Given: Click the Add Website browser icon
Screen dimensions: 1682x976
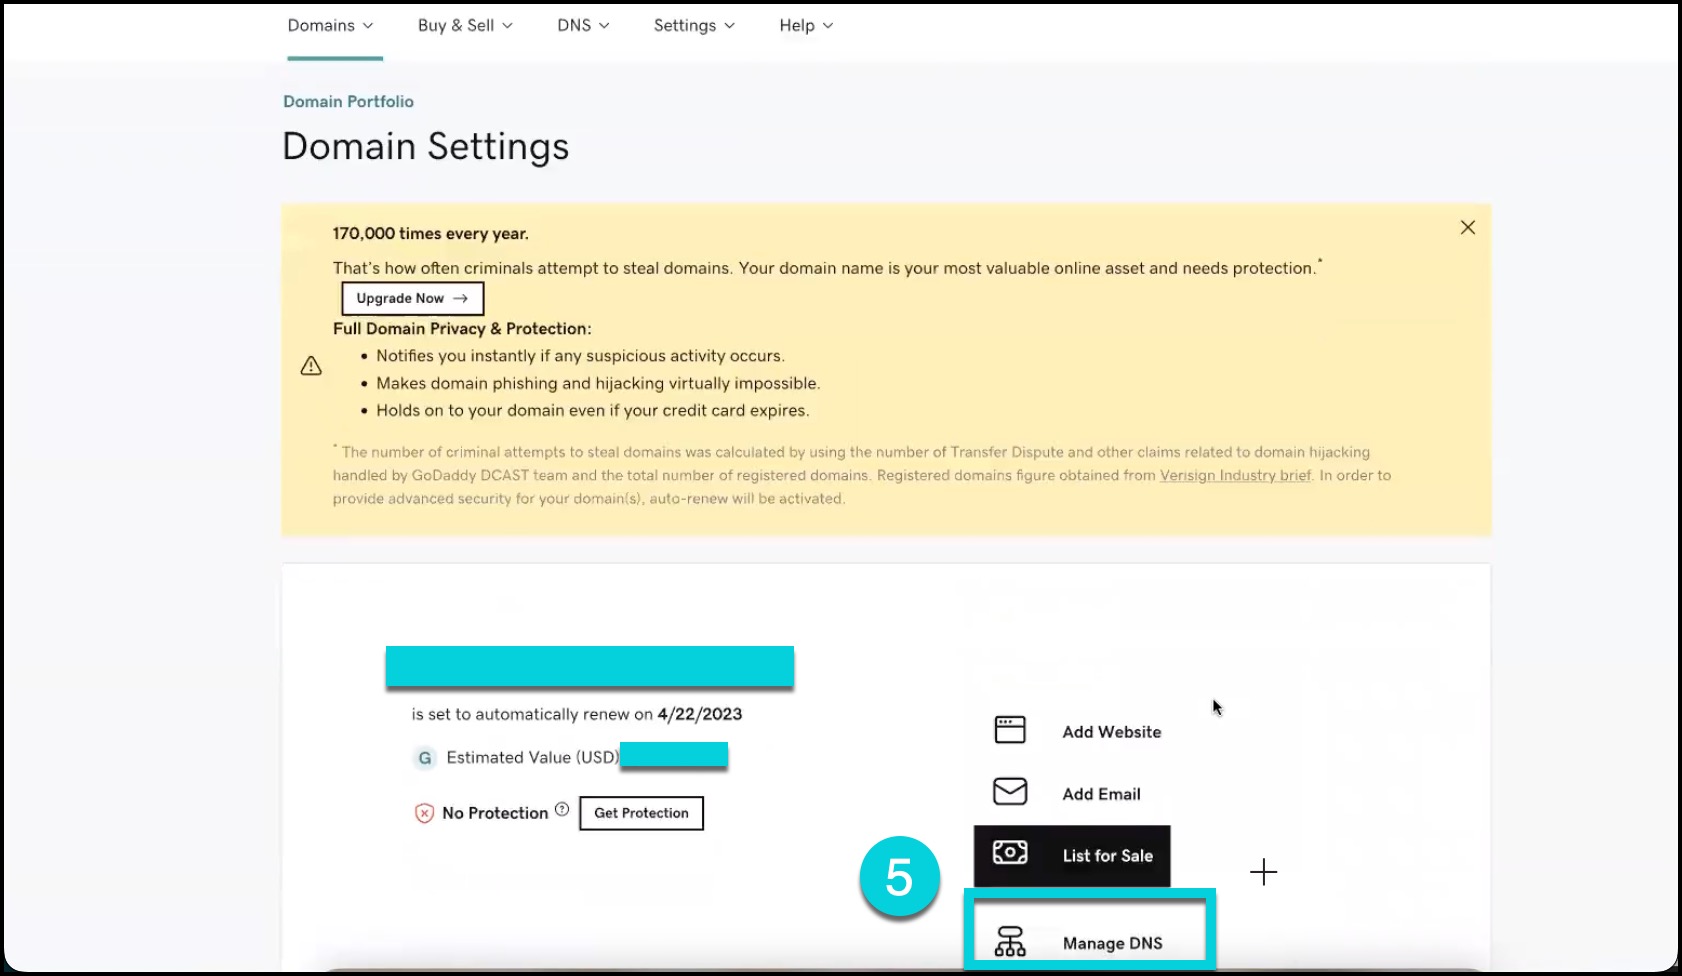Looking at the screenshot, I should pos(1010,730).
